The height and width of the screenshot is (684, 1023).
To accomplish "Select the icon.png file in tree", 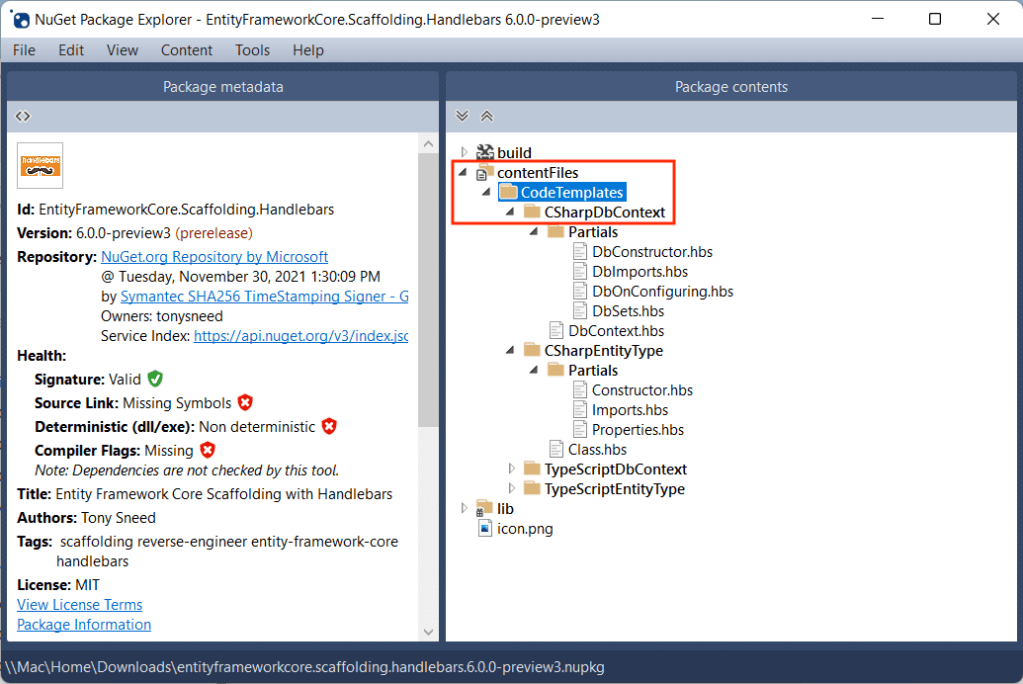I will [524, 528].
